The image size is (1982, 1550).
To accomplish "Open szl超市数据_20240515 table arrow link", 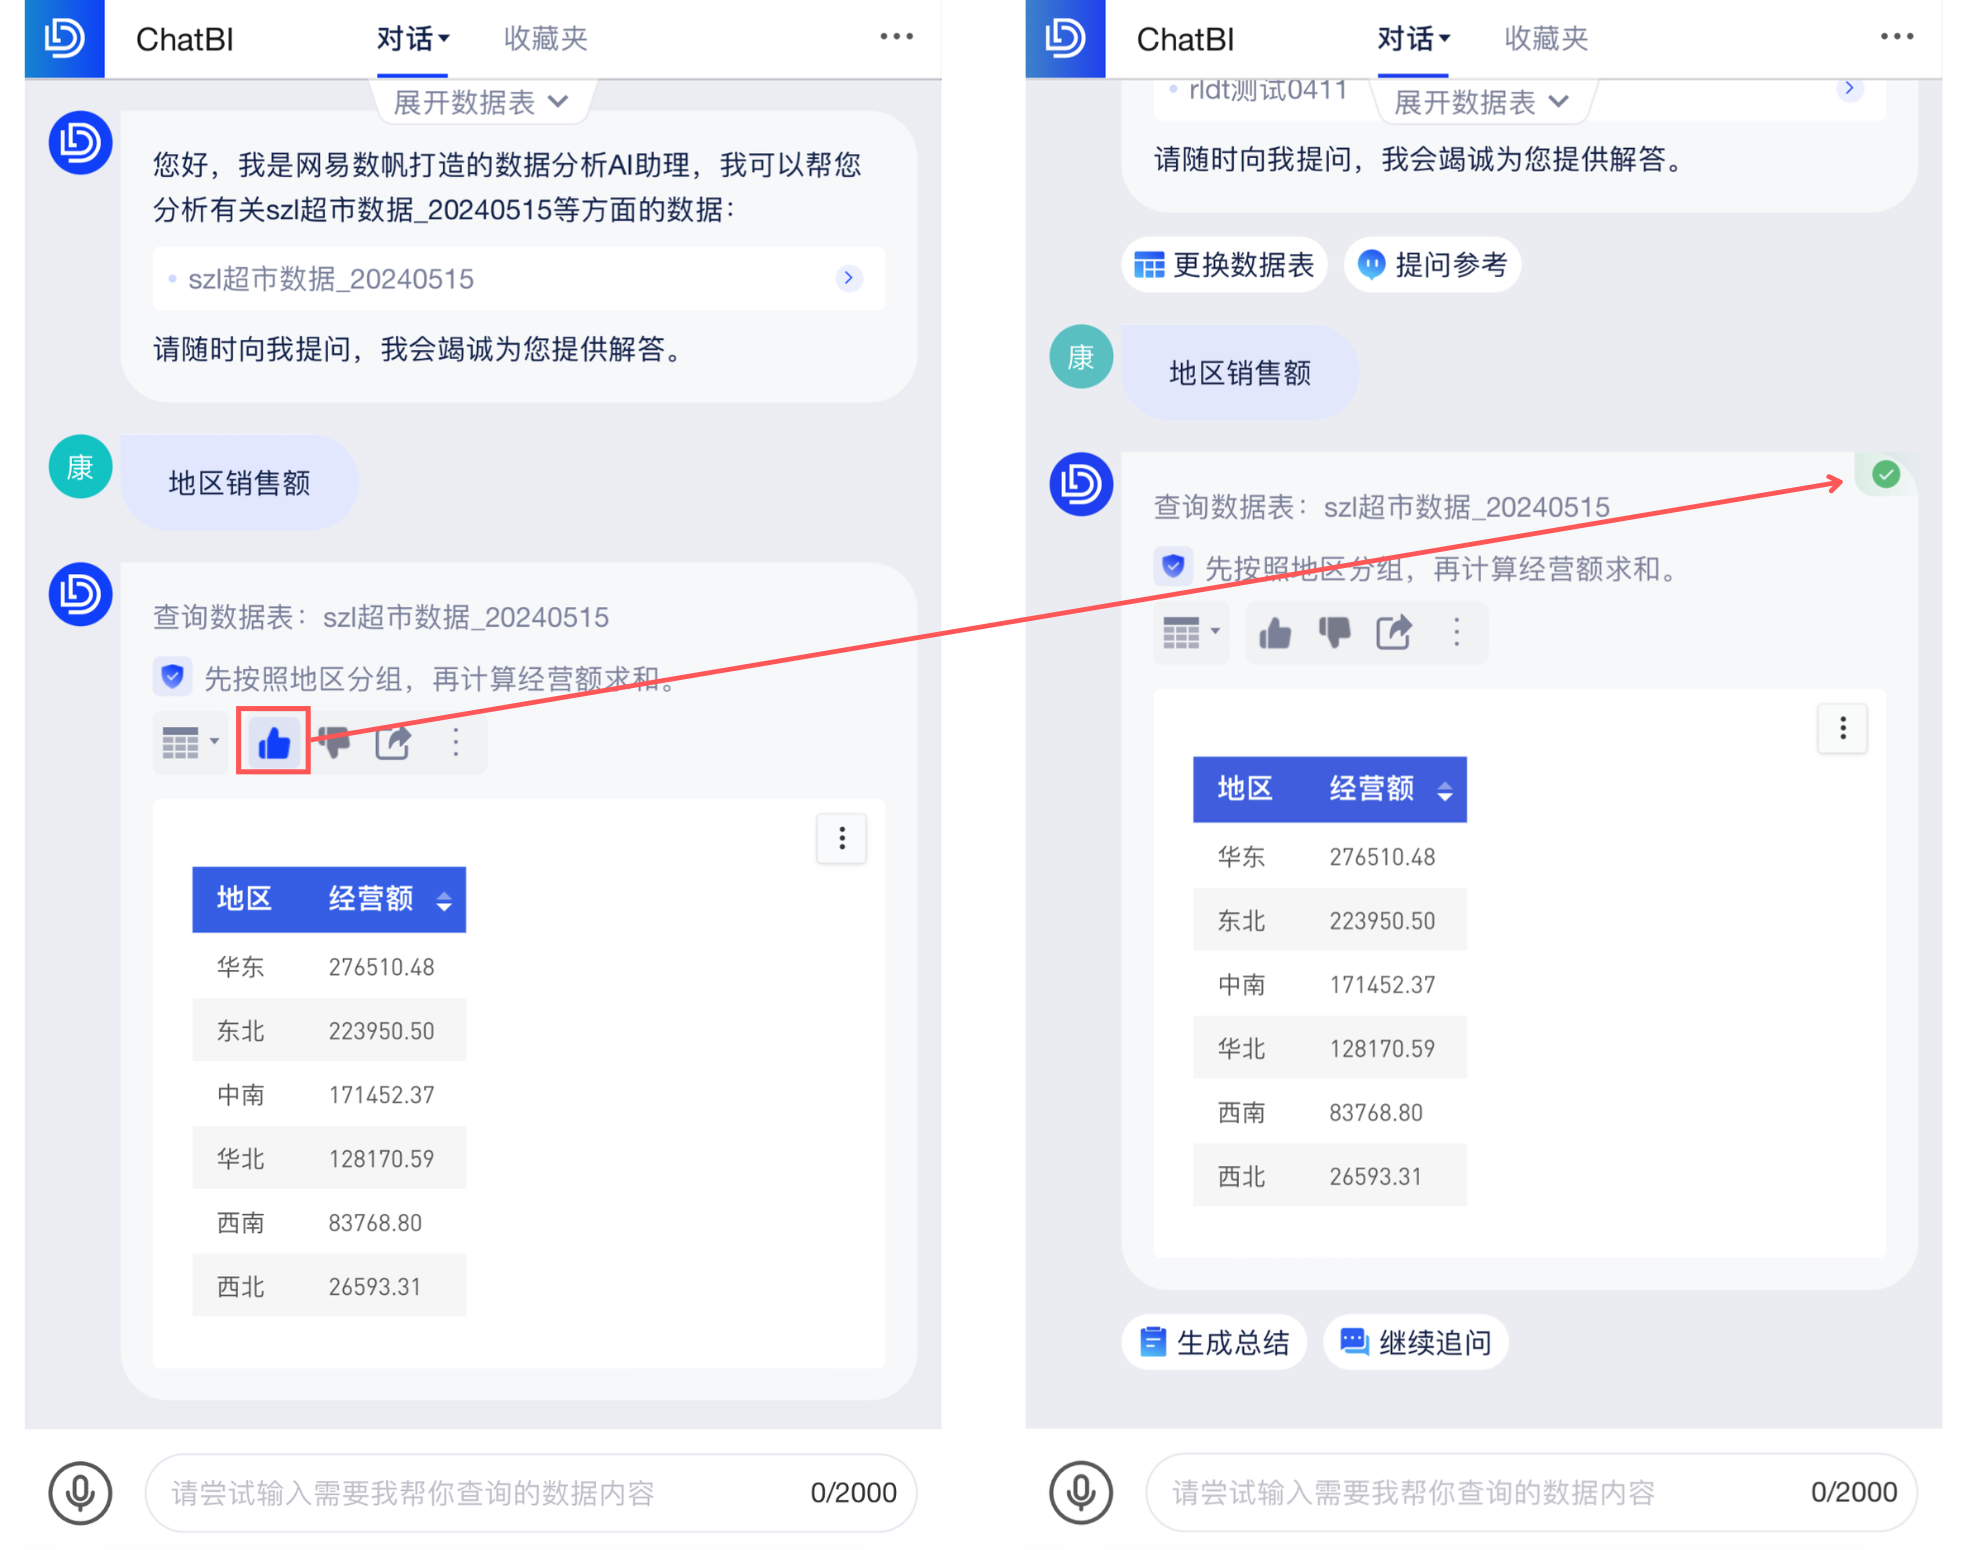I will pos(848,278).
